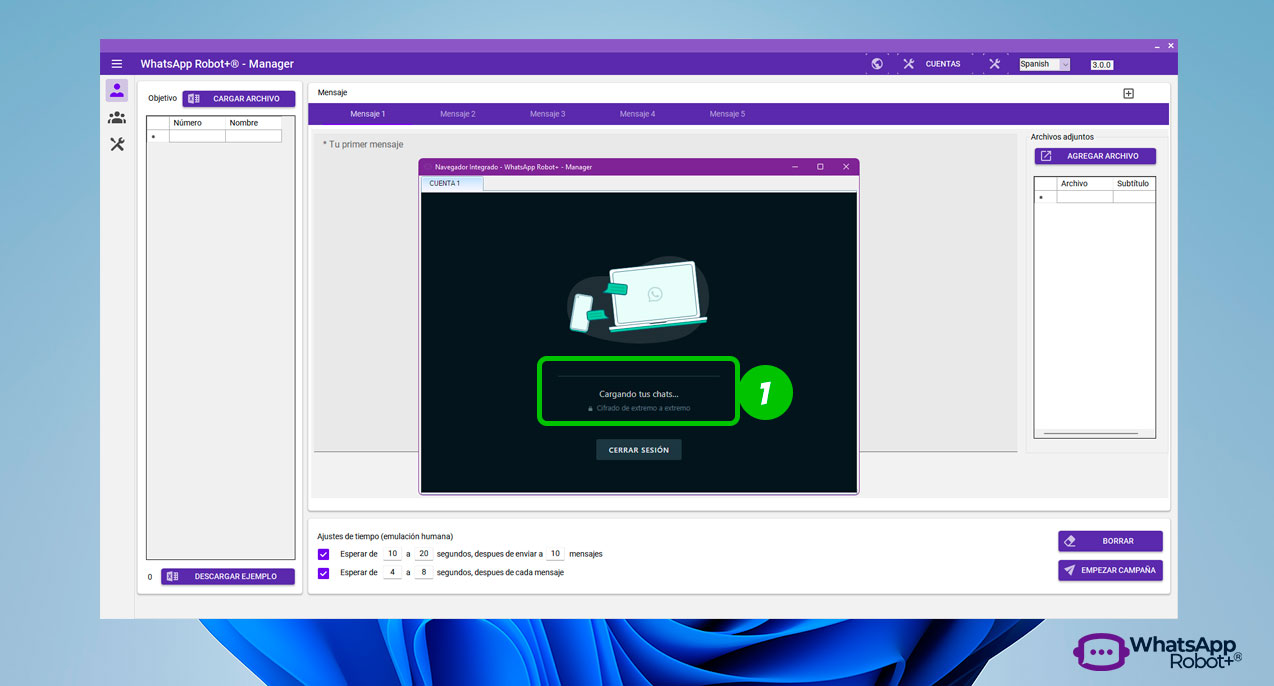Select the CUENTA 1 browser tab
Viewport: 1274px width, 686px height.
452,184
